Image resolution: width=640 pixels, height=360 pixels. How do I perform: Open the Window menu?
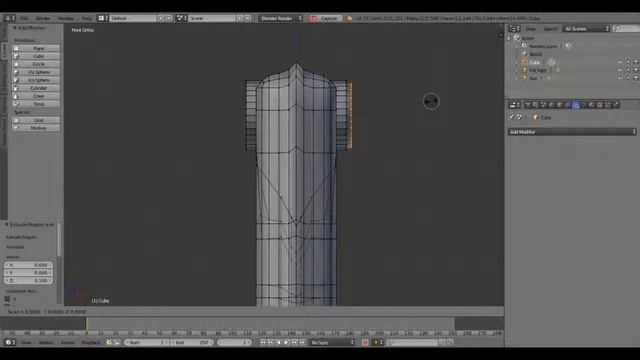coord(66,18)
